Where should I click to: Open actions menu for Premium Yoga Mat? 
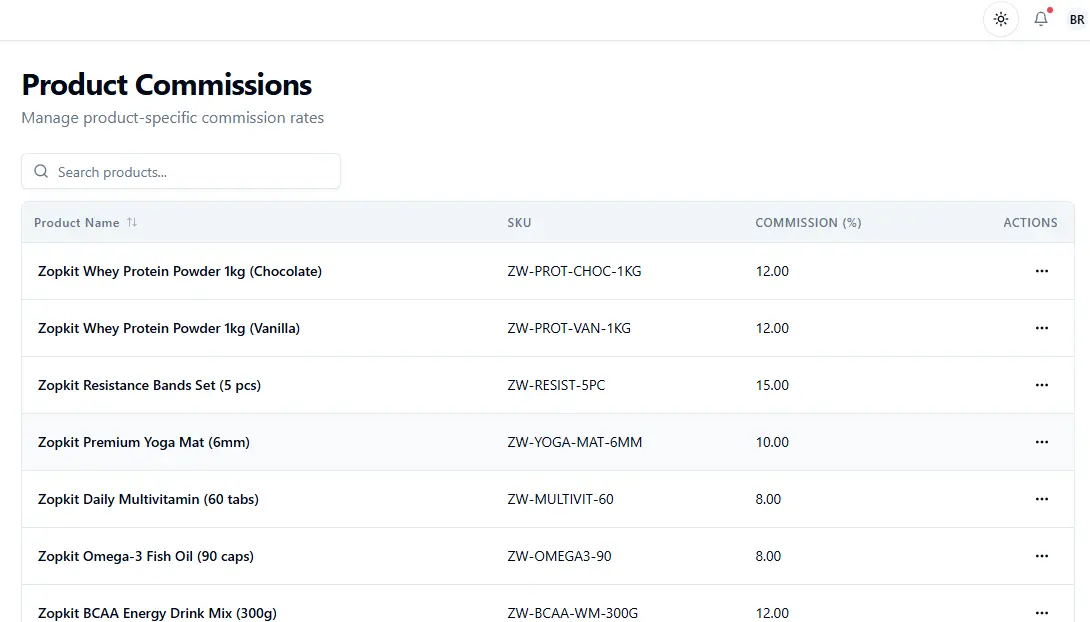[x=1041, y=442]
